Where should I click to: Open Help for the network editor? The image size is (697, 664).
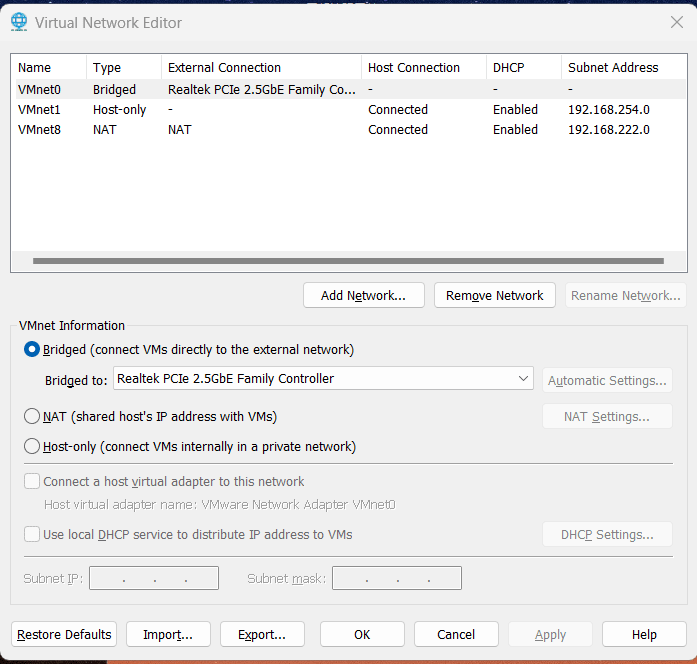[x=645, y=634]
